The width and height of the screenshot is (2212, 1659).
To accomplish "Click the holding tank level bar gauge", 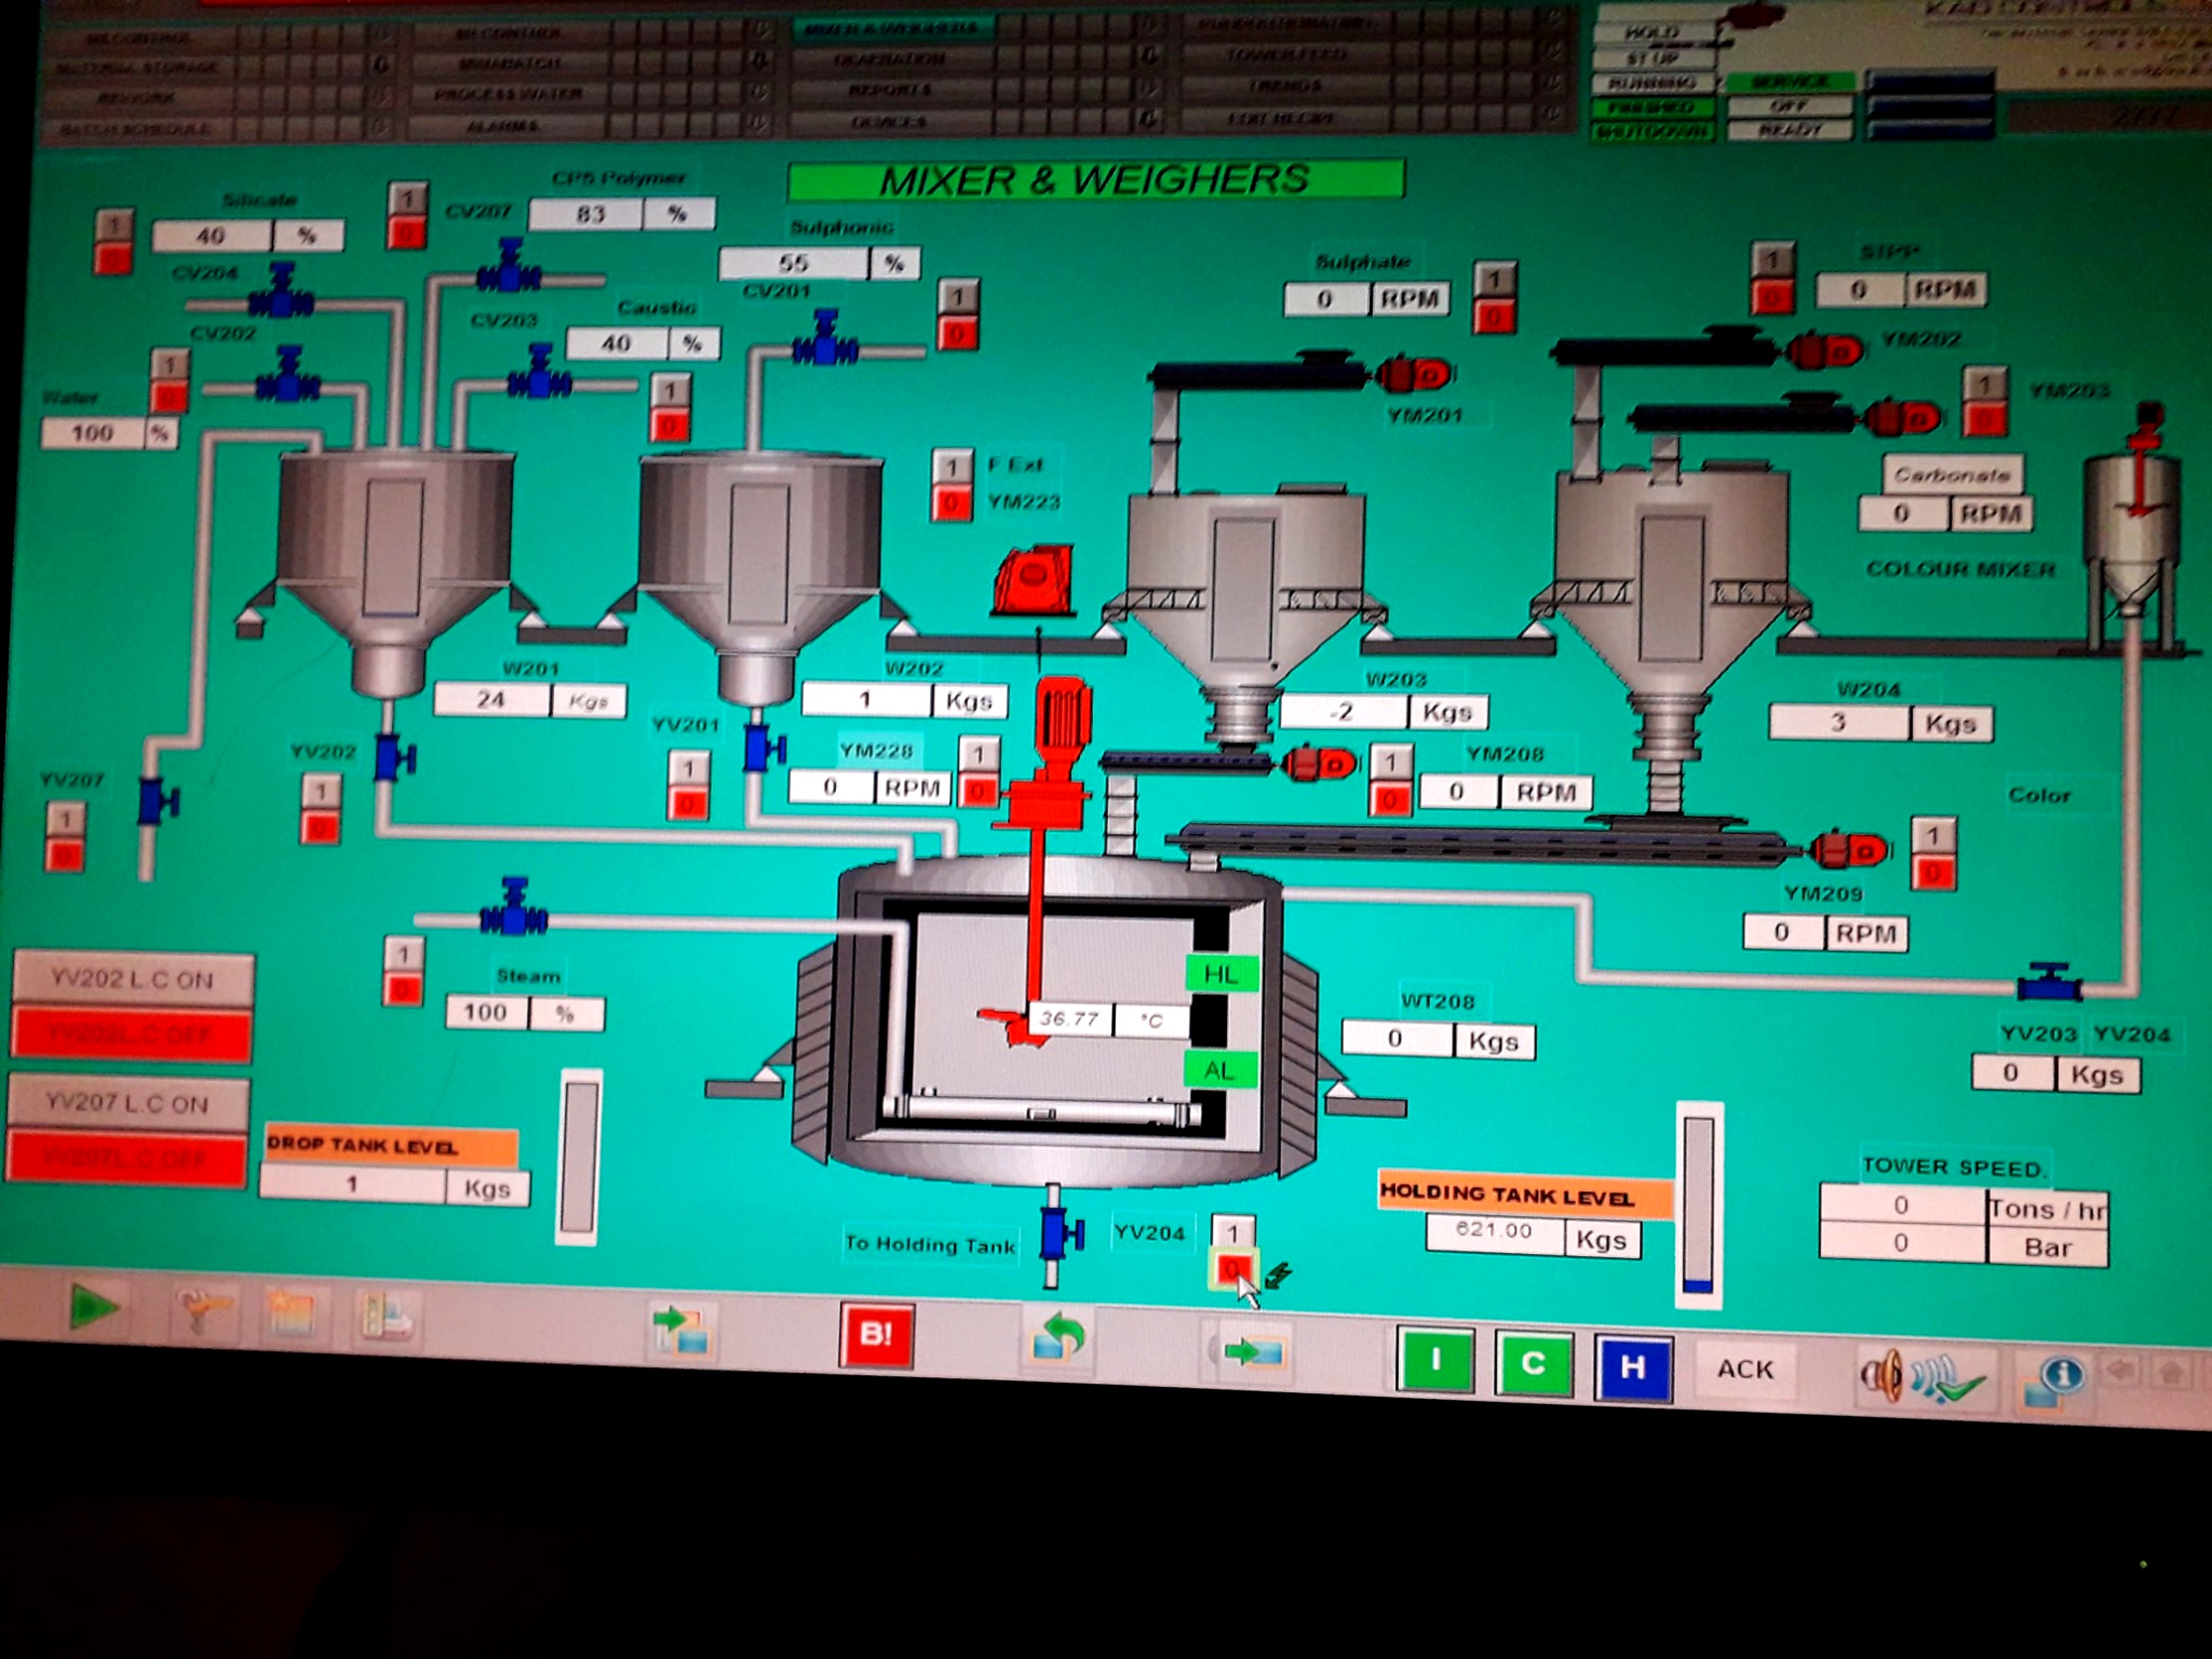I will [x=1699, y=1205].
